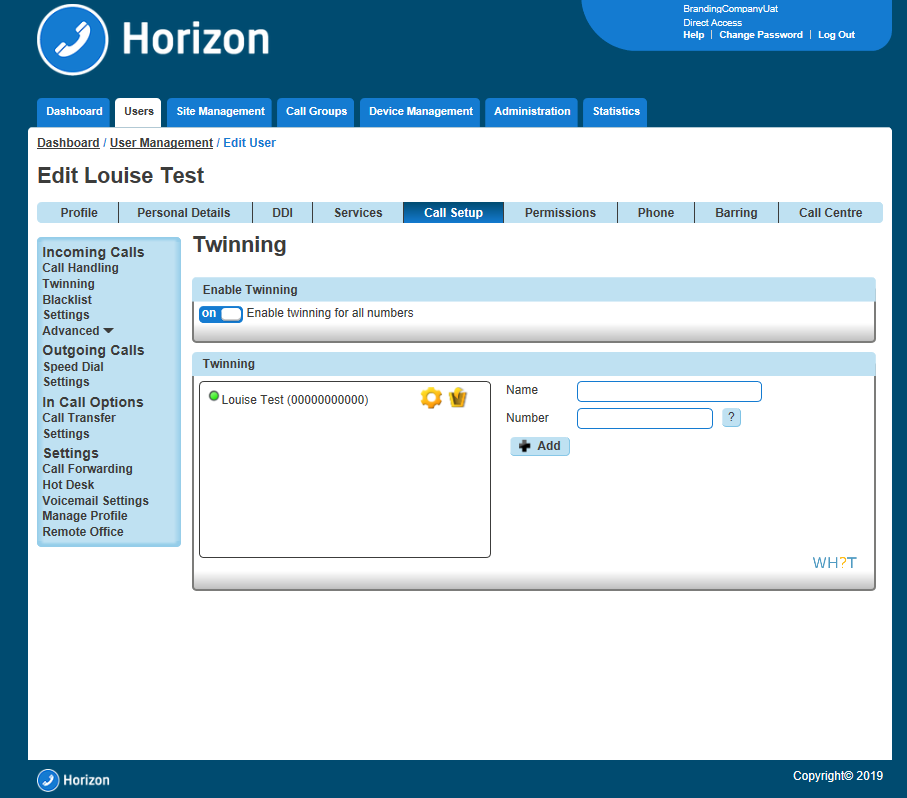
Task: Open Twinning in sidebar
Action: click(68, 284)
